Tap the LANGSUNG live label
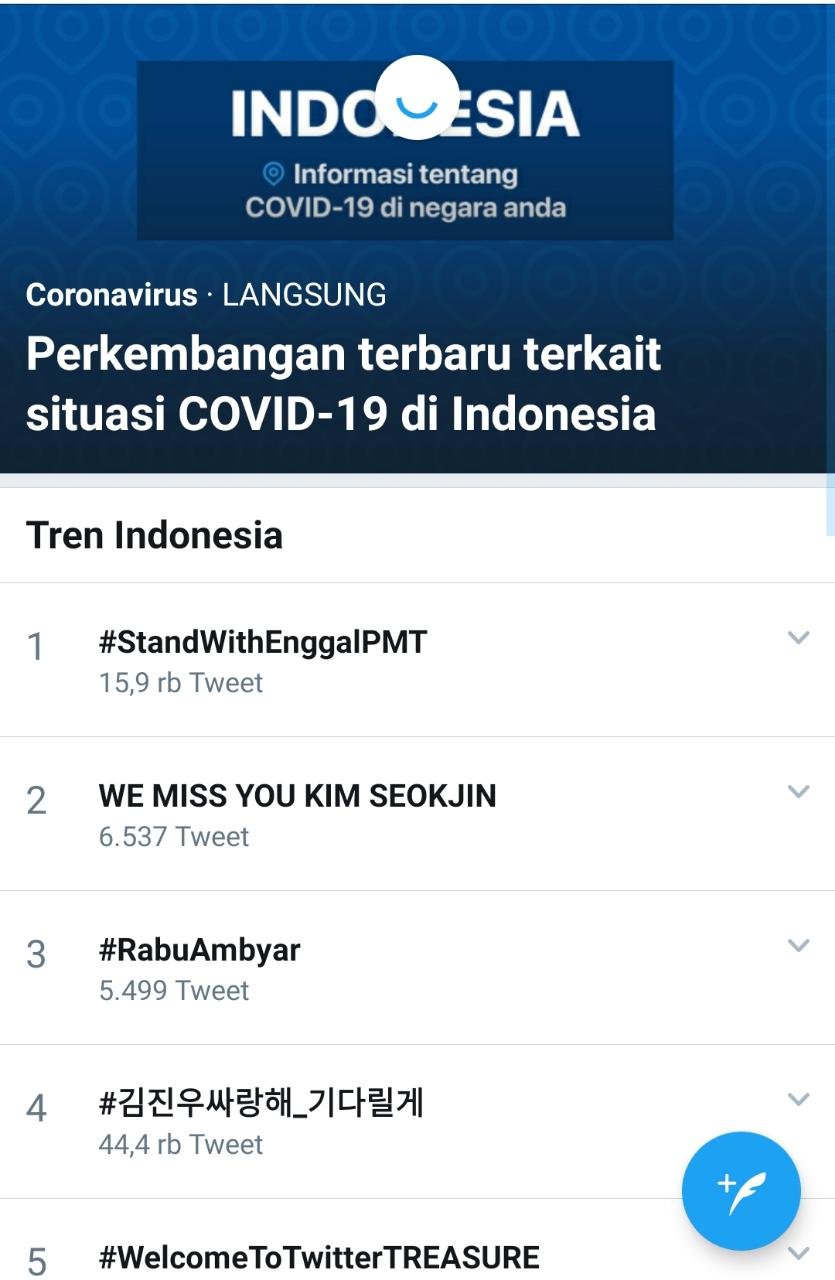The width and height of the screenshot is (835, 1280). (x=304, y=295)
